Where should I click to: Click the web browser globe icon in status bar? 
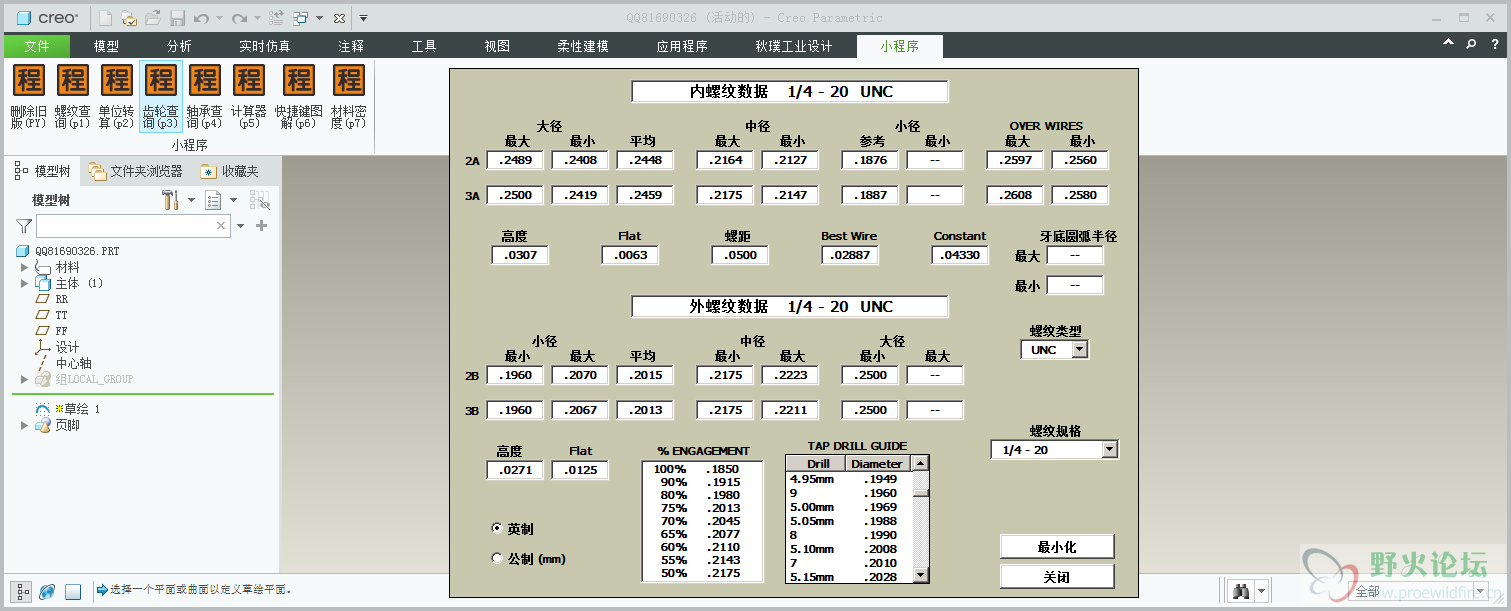[x=47, y=591]
